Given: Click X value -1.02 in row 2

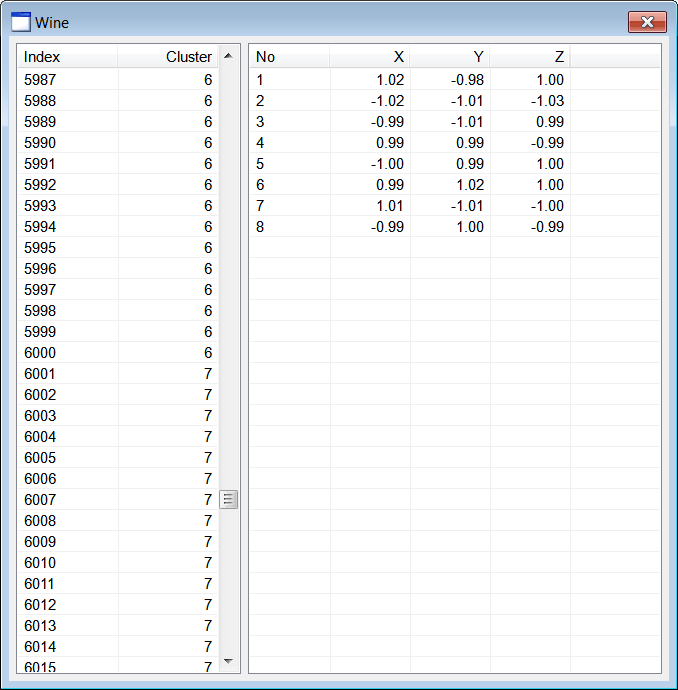Looking at the screenshot, I should tap(387, 101).
